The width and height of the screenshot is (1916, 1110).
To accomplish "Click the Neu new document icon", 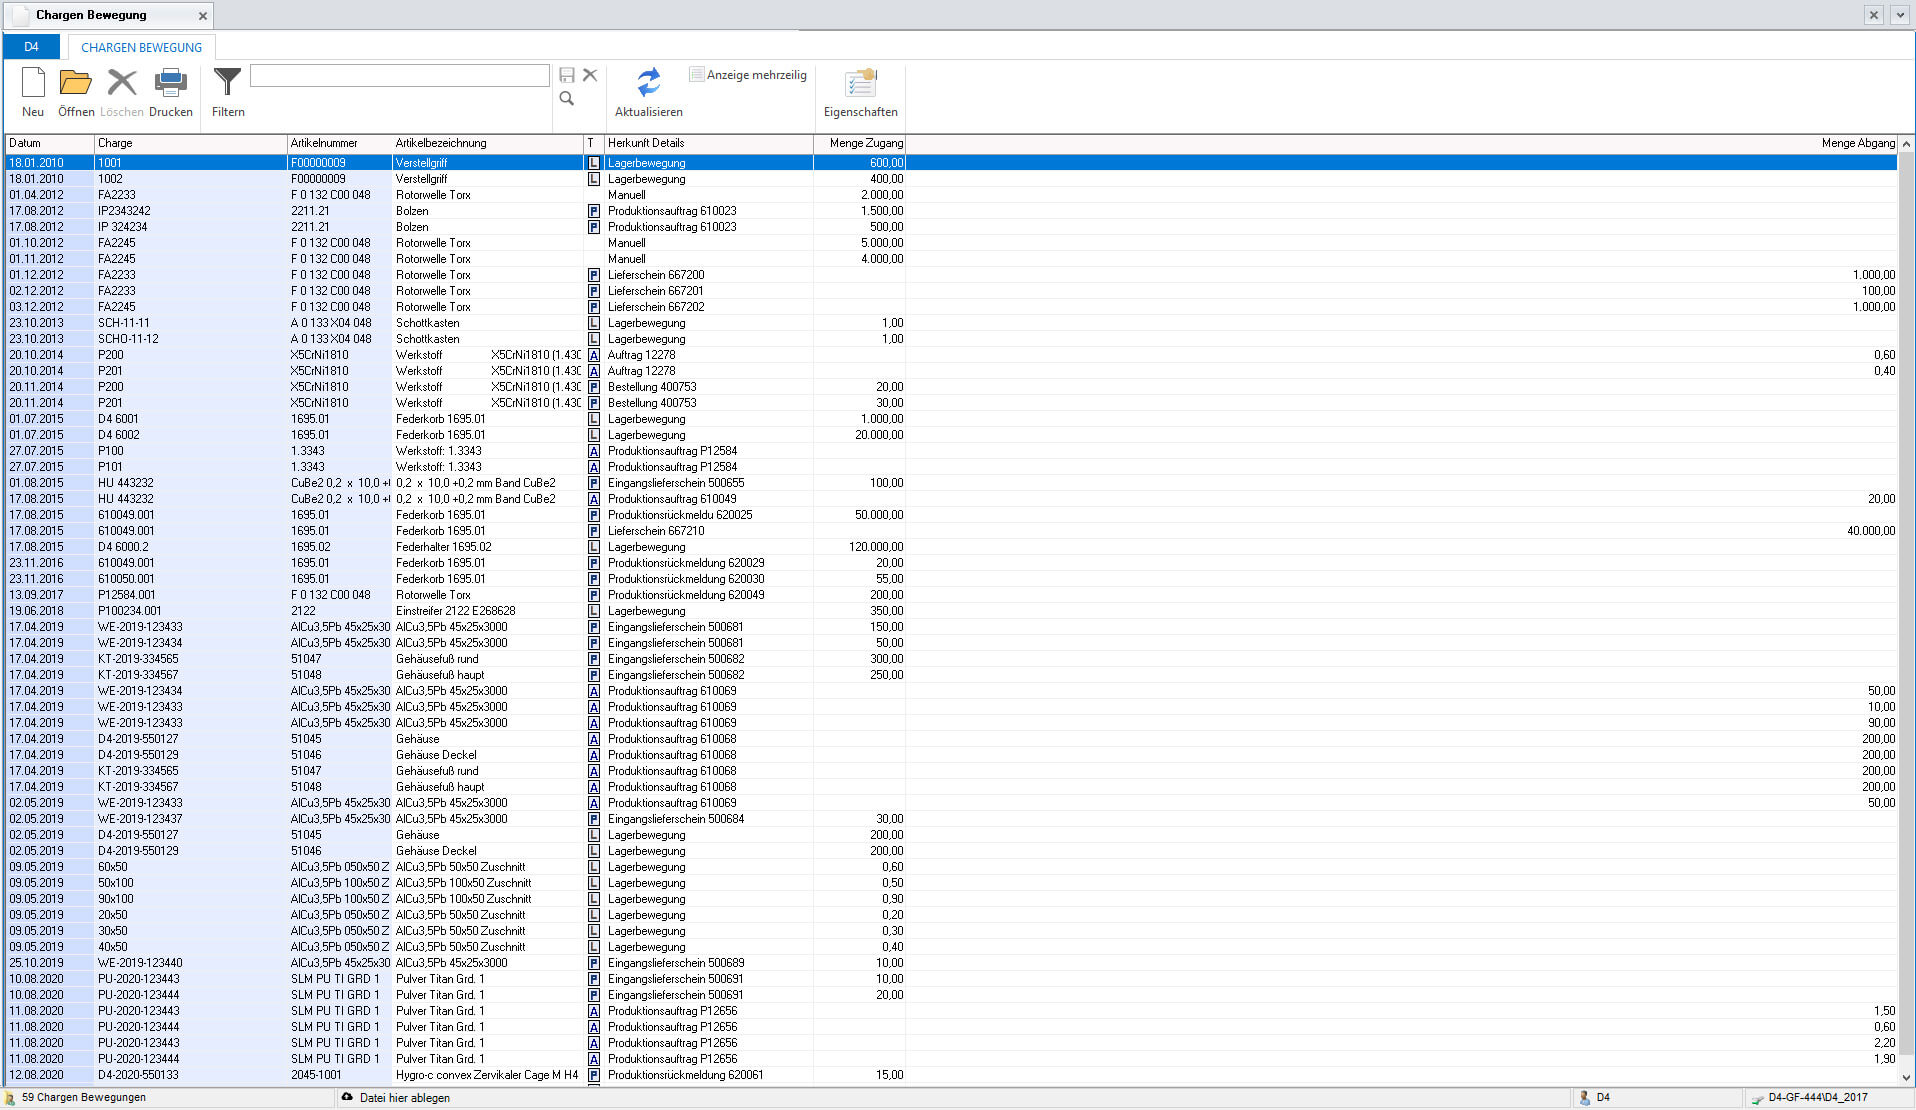I will coord(33,91).
